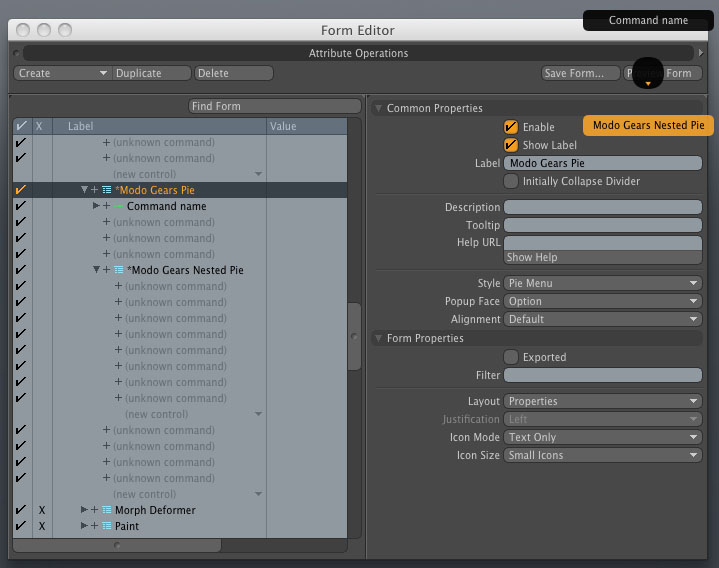Viewport: 719px width, 568px height.
Task: Collapse the Common Properties section
Action: (x=378, y=108)
